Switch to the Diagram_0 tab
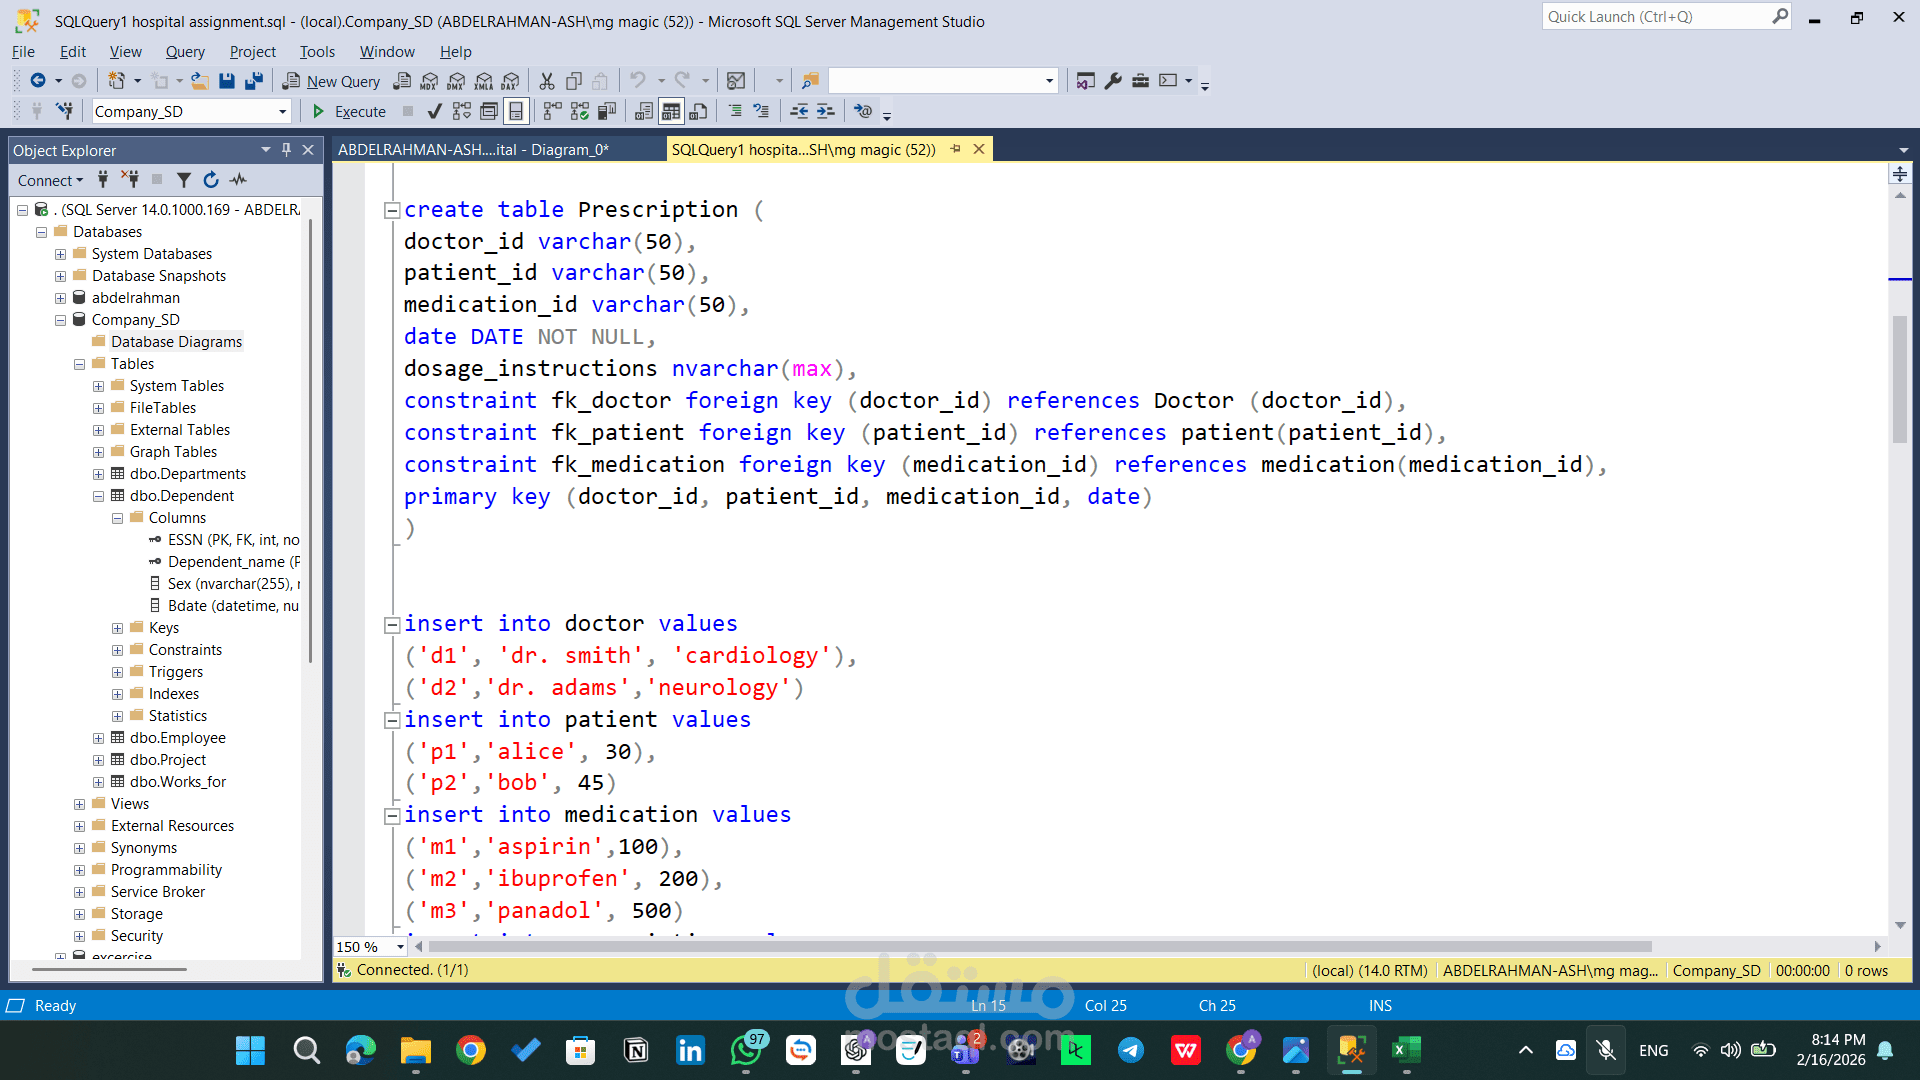Image resolution: width=1920 pixels, height=1080 pixels. (x=473, y=150)
